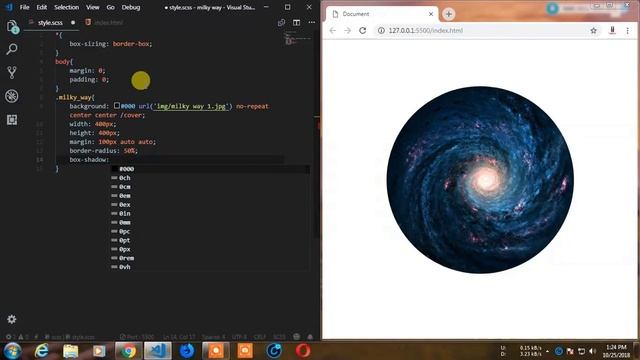640x360 pixels.
Task: Click the site information icon in the Chrome address bar
Action: point(381,31)
